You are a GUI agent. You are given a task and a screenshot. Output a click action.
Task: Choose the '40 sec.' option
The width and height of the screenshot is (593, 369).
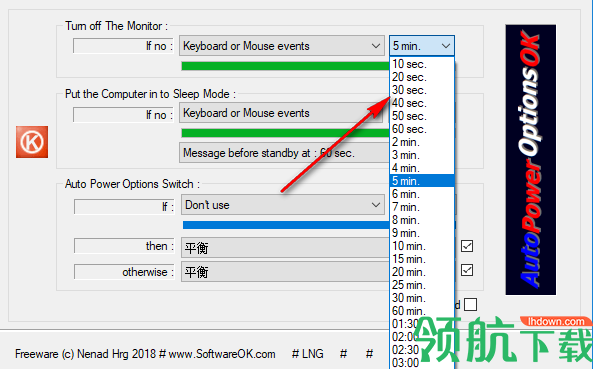click(x=422, y=103)
